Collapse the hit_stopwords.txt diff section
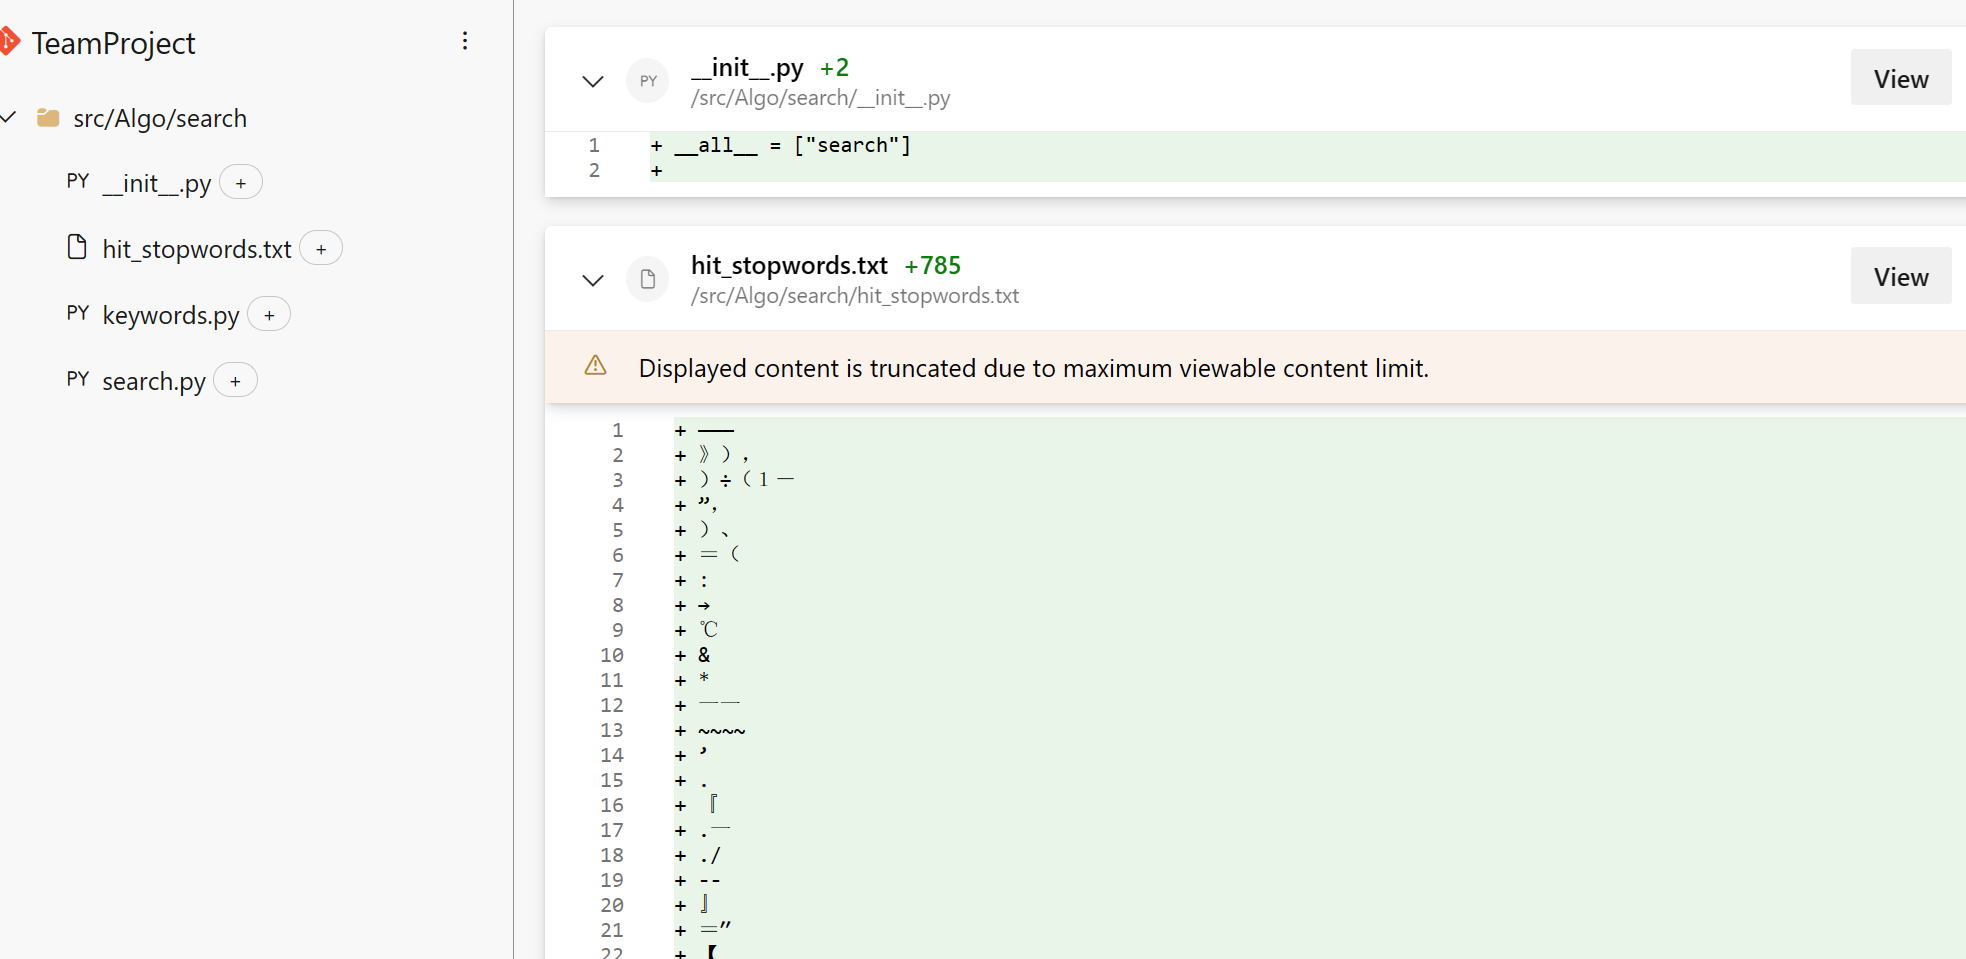 593,279
